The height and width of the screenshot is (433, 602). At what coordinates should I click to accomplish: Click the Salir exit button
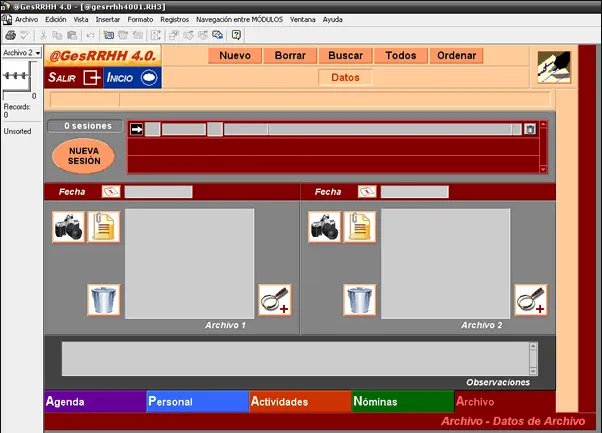[x=74, y=78]
